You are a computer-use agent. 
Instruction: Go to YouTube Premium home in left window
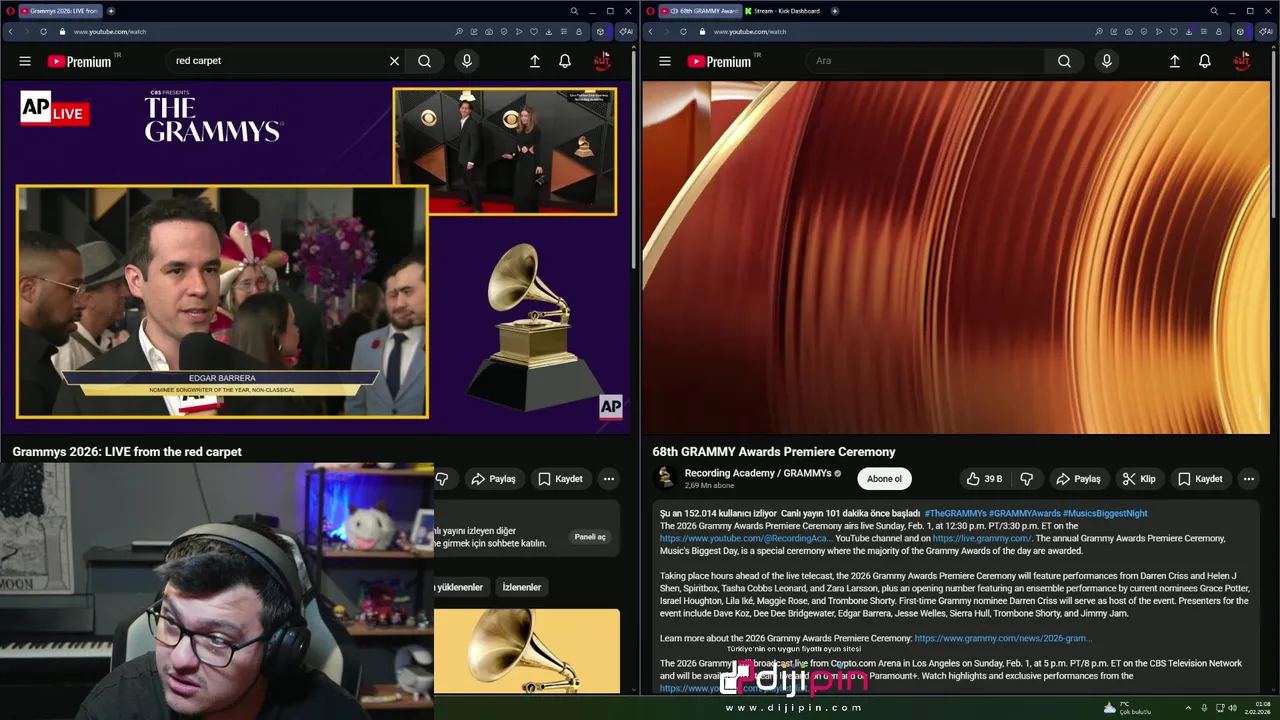pyautogui.click(x=80, y=61)
